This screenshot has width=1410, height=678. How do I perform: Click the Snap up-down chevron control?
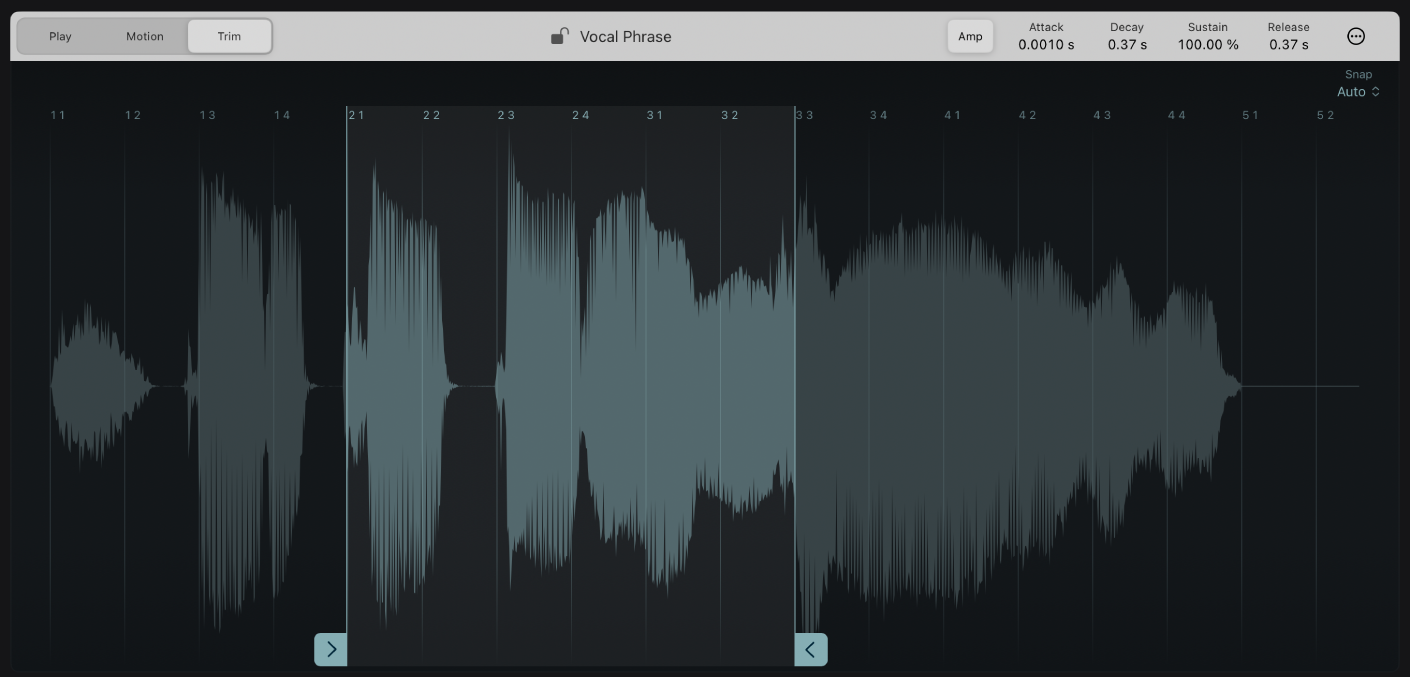1377,91
